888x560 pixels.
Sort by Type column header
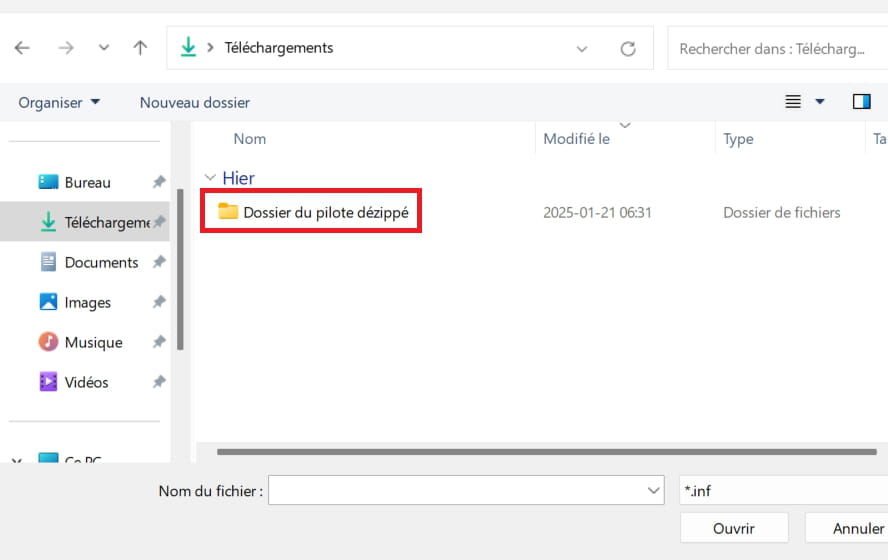click(738, 139)
